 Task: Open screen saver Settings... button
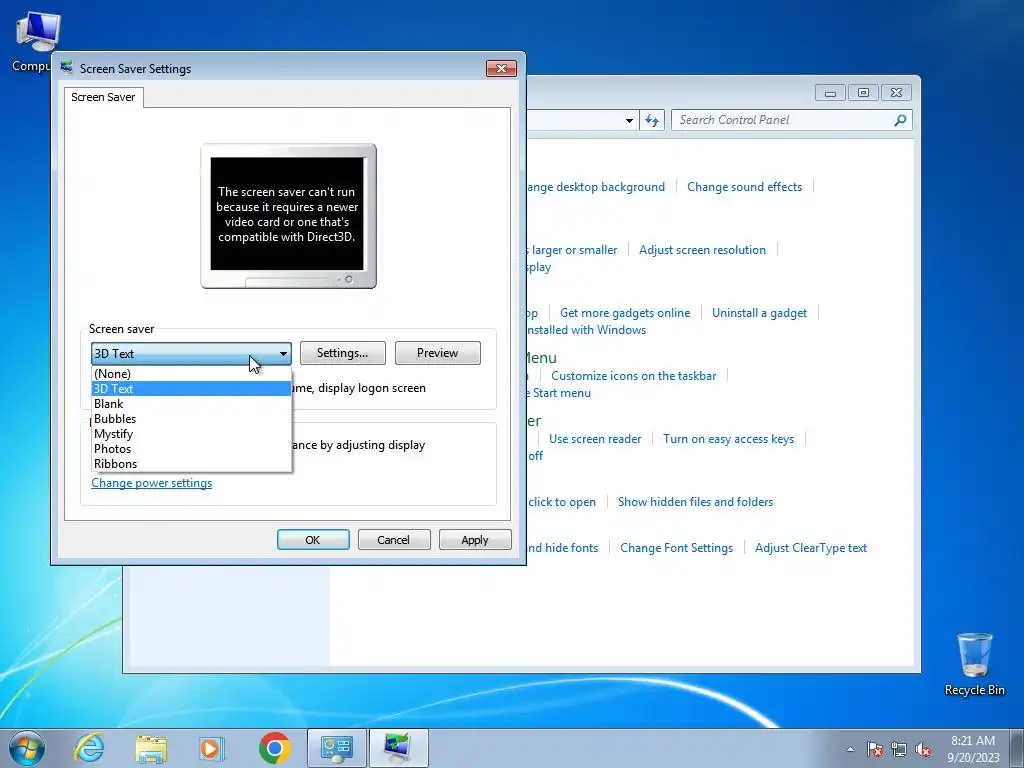(x=343, y=353)
